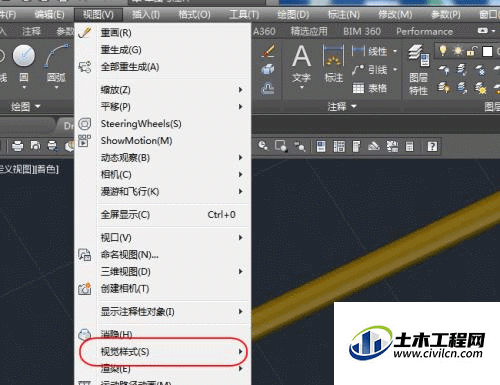Viewport: 500px width, 385px height.
Task: Open the 线性 dimension dropdown arrow
Action: pos(395,51)
